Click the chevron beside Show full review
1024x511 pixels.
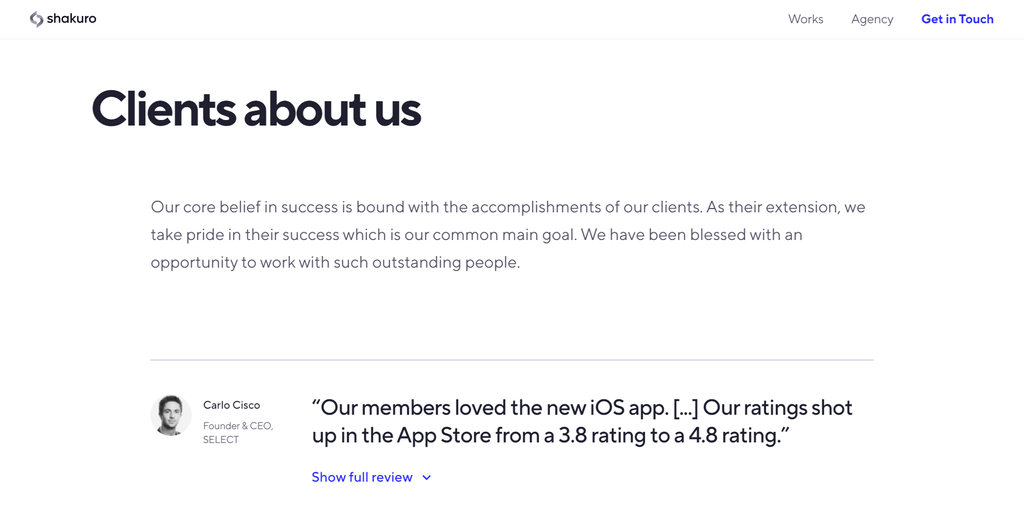[x=427, y=478]
